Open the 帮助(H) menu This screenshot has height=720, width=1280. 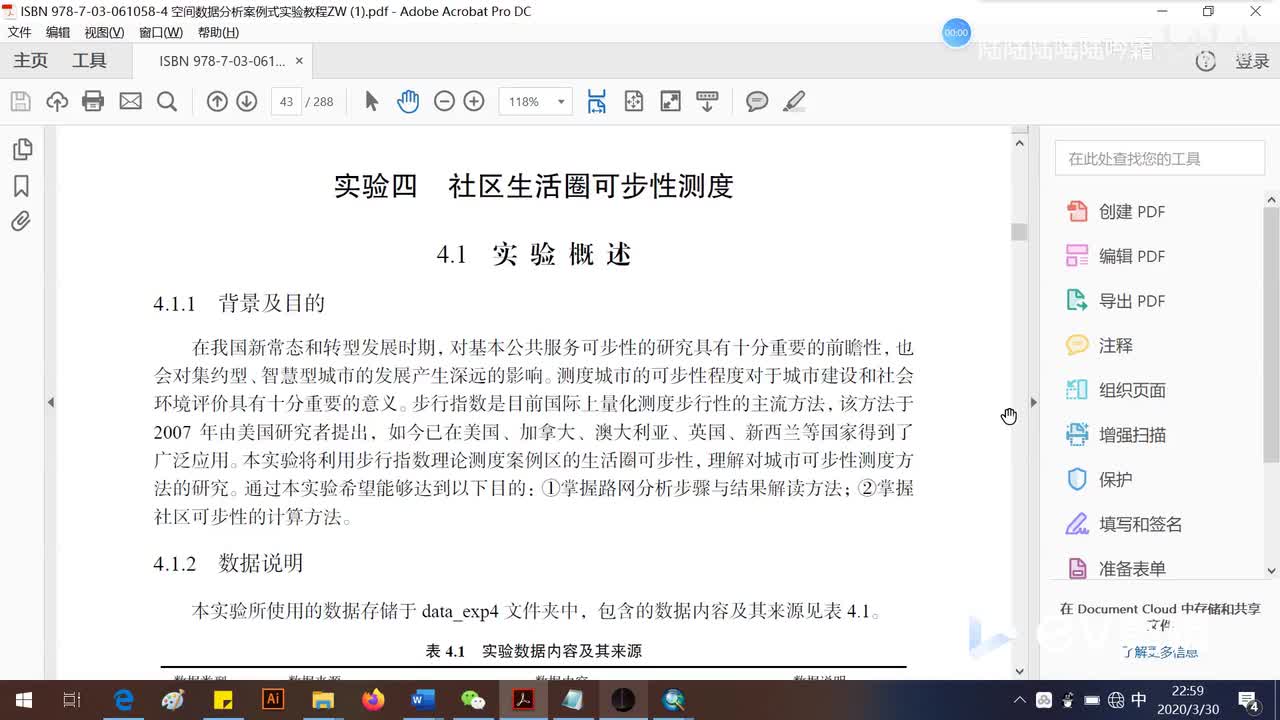point(218,32)
